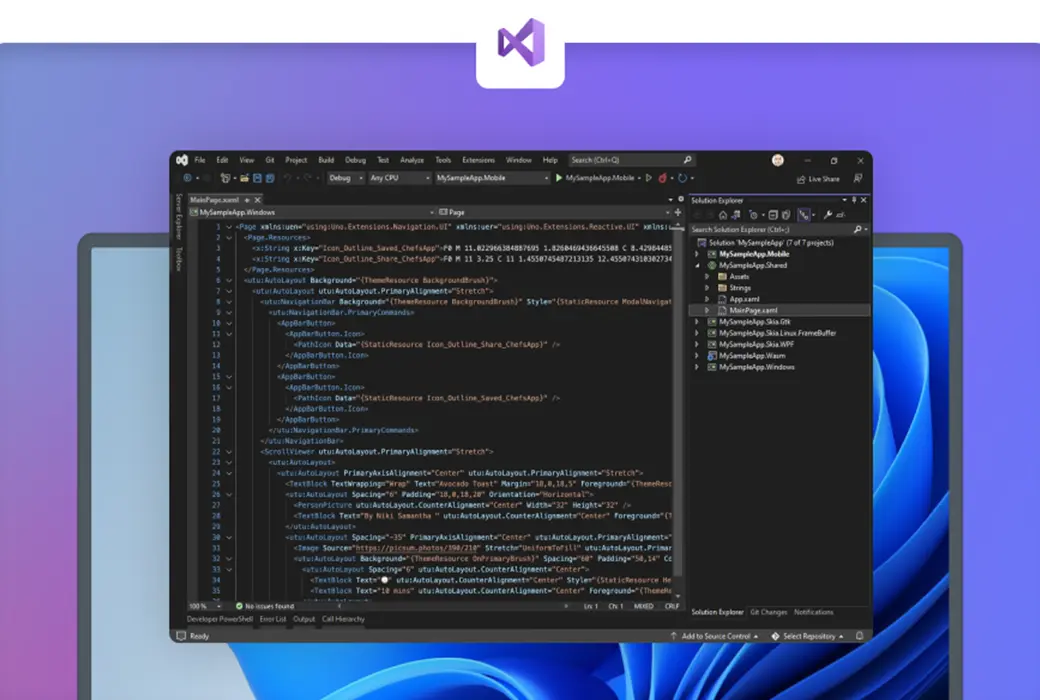Viewport: 1040px width, 700px height.
Task: Open the Error List tab
Action: [273, 619]
